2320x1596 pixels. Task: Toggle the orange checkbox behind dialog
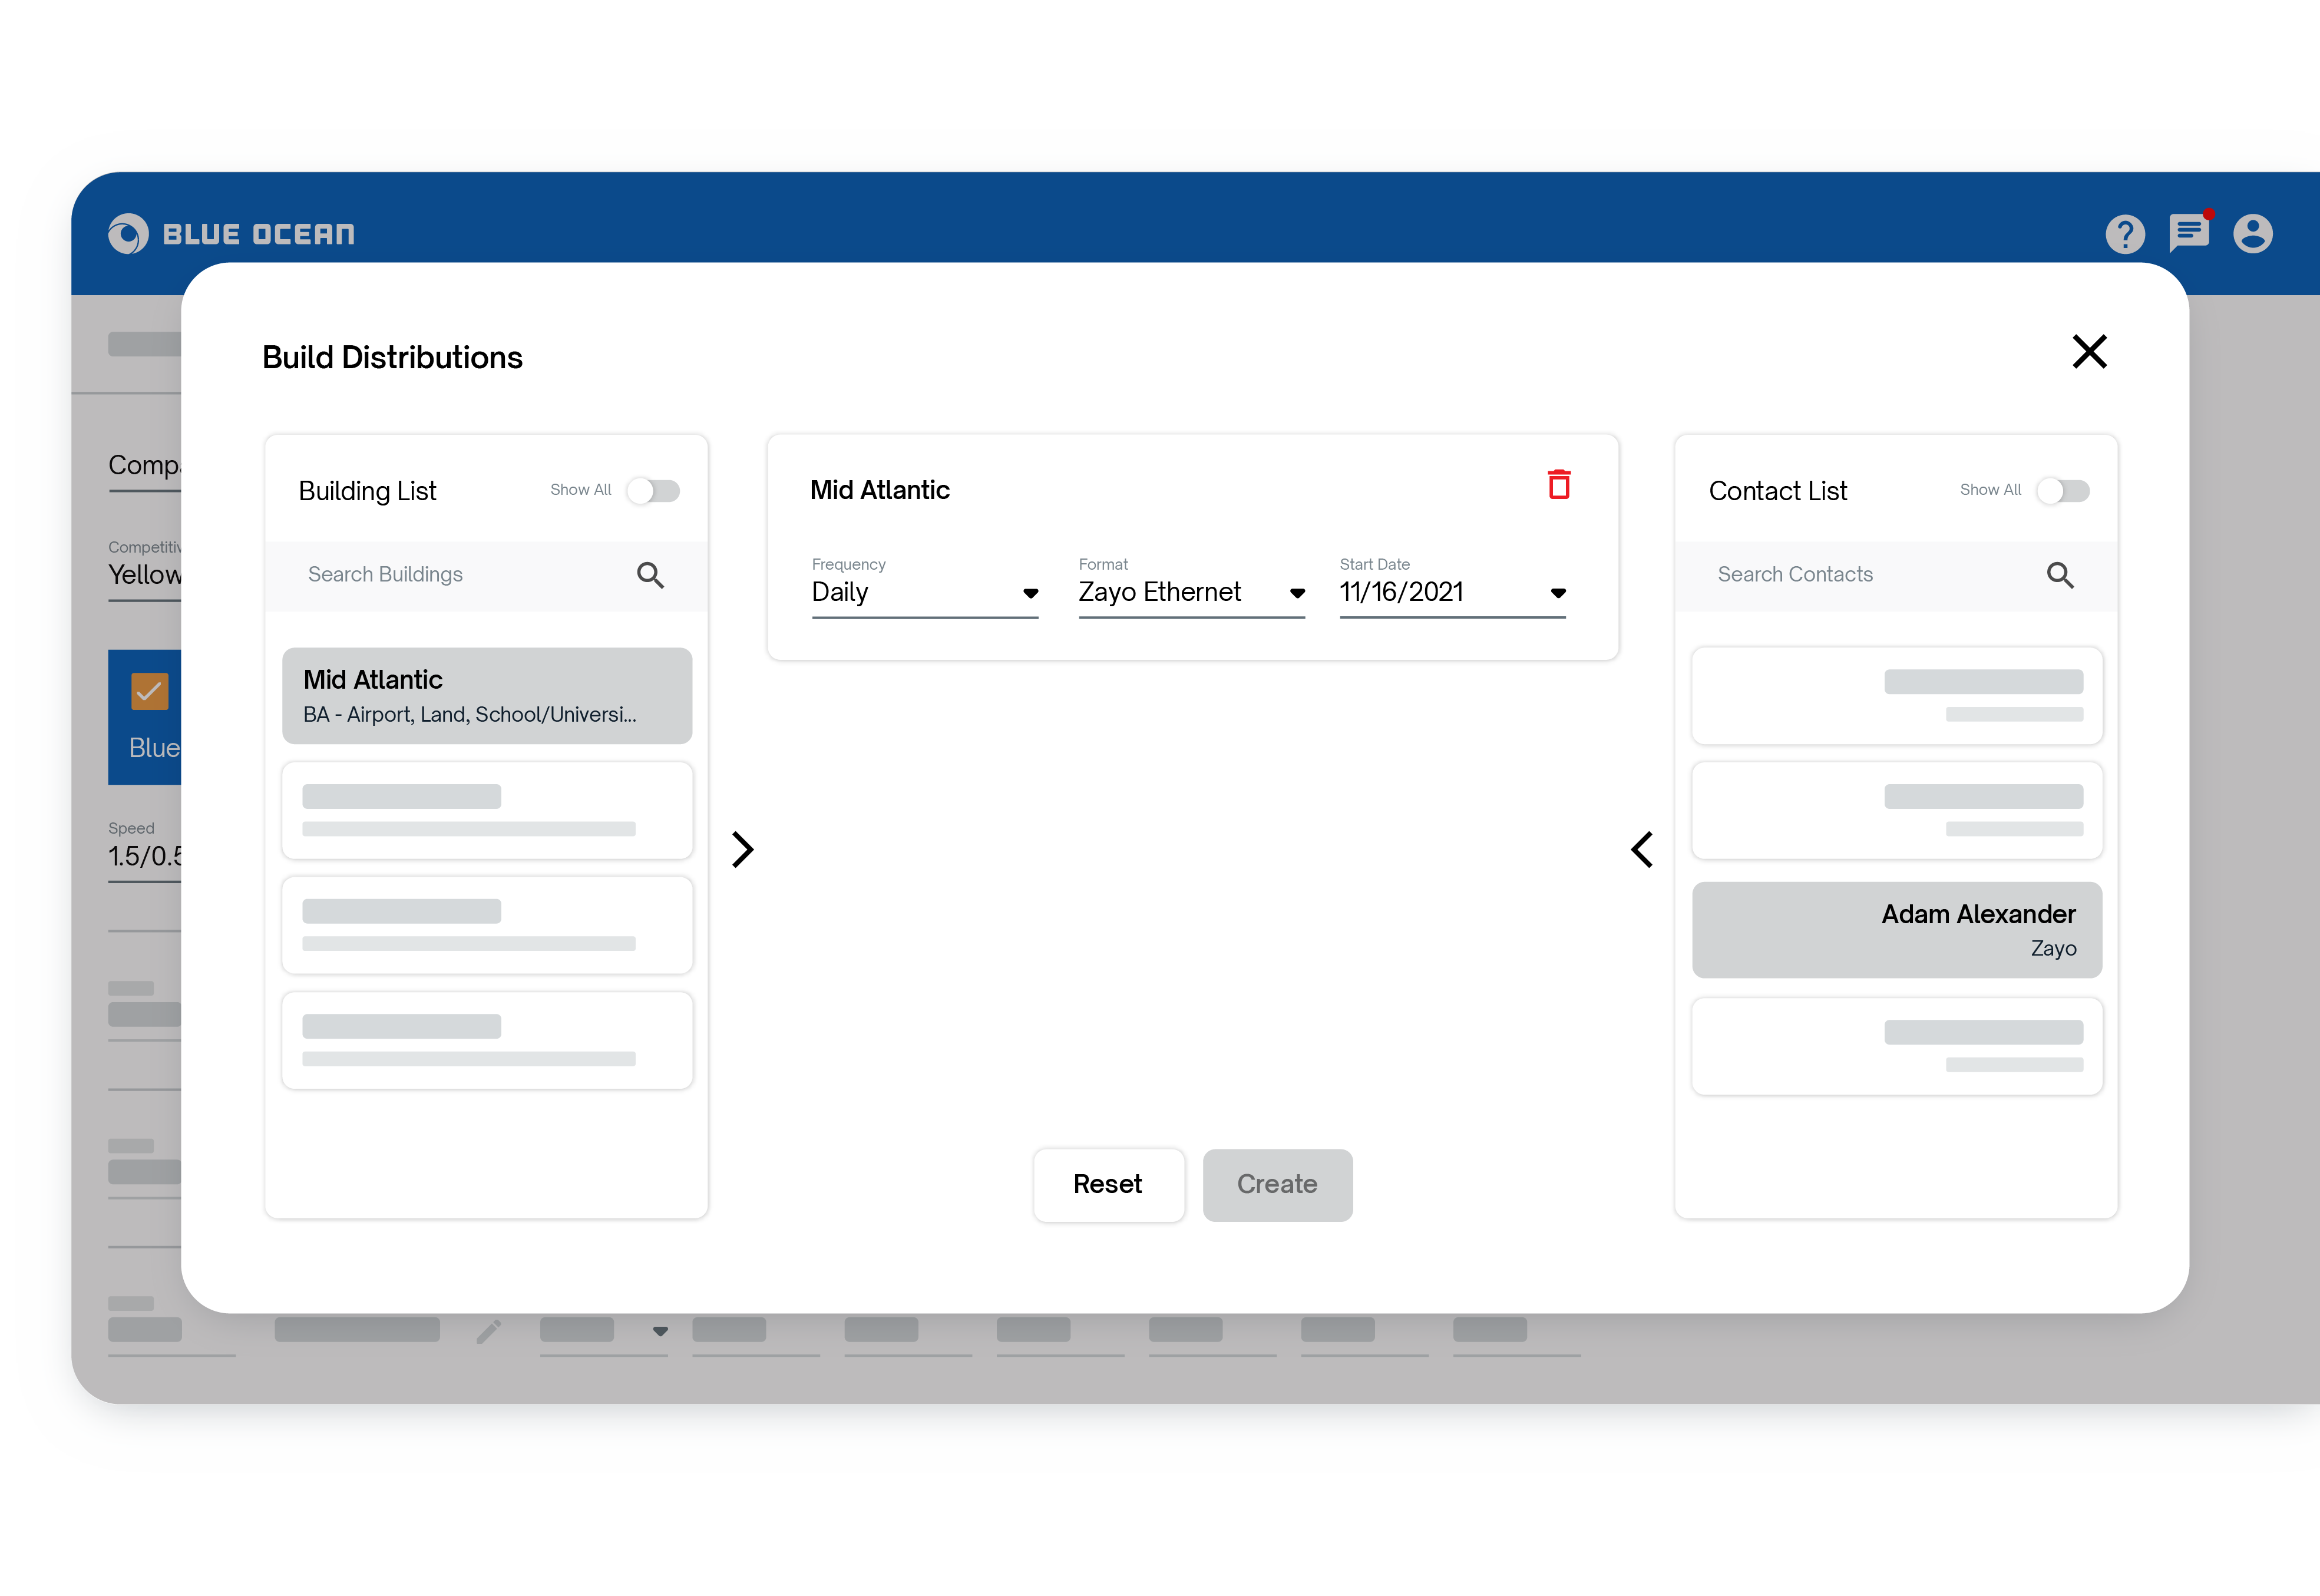coord(149,691)
